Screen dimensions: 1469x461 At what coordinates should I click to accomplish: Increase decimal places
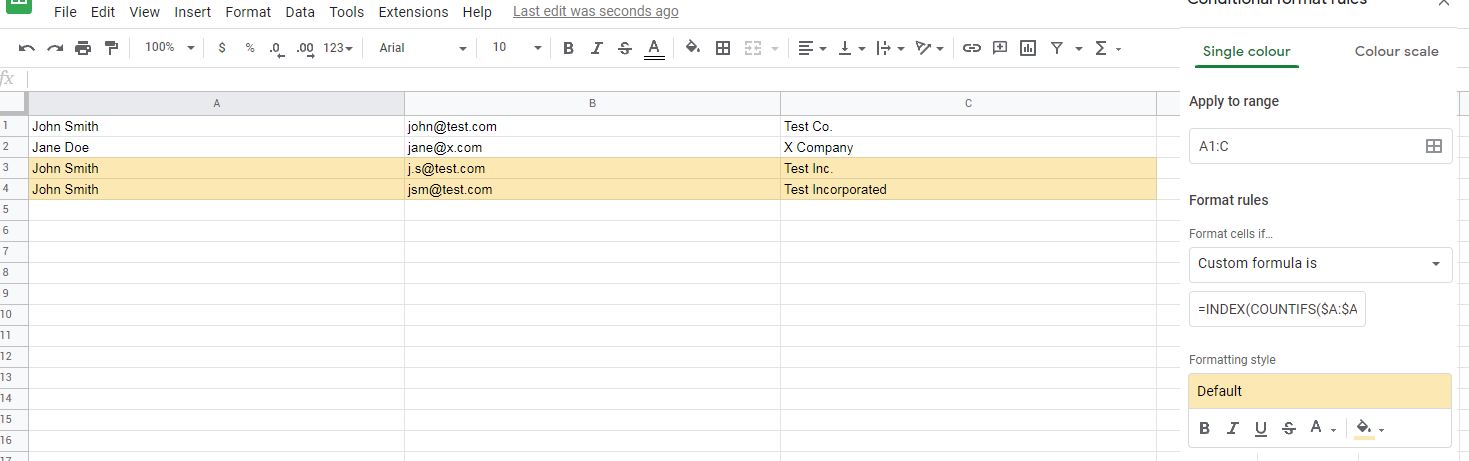pyautogui.click(x=306, y=48)
